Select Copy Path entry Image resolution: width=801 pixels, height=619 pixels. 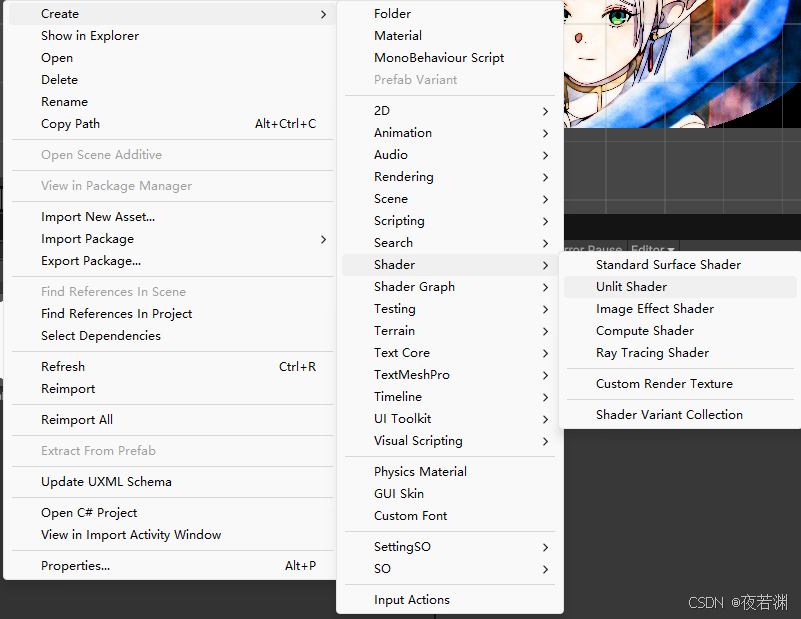172,124
